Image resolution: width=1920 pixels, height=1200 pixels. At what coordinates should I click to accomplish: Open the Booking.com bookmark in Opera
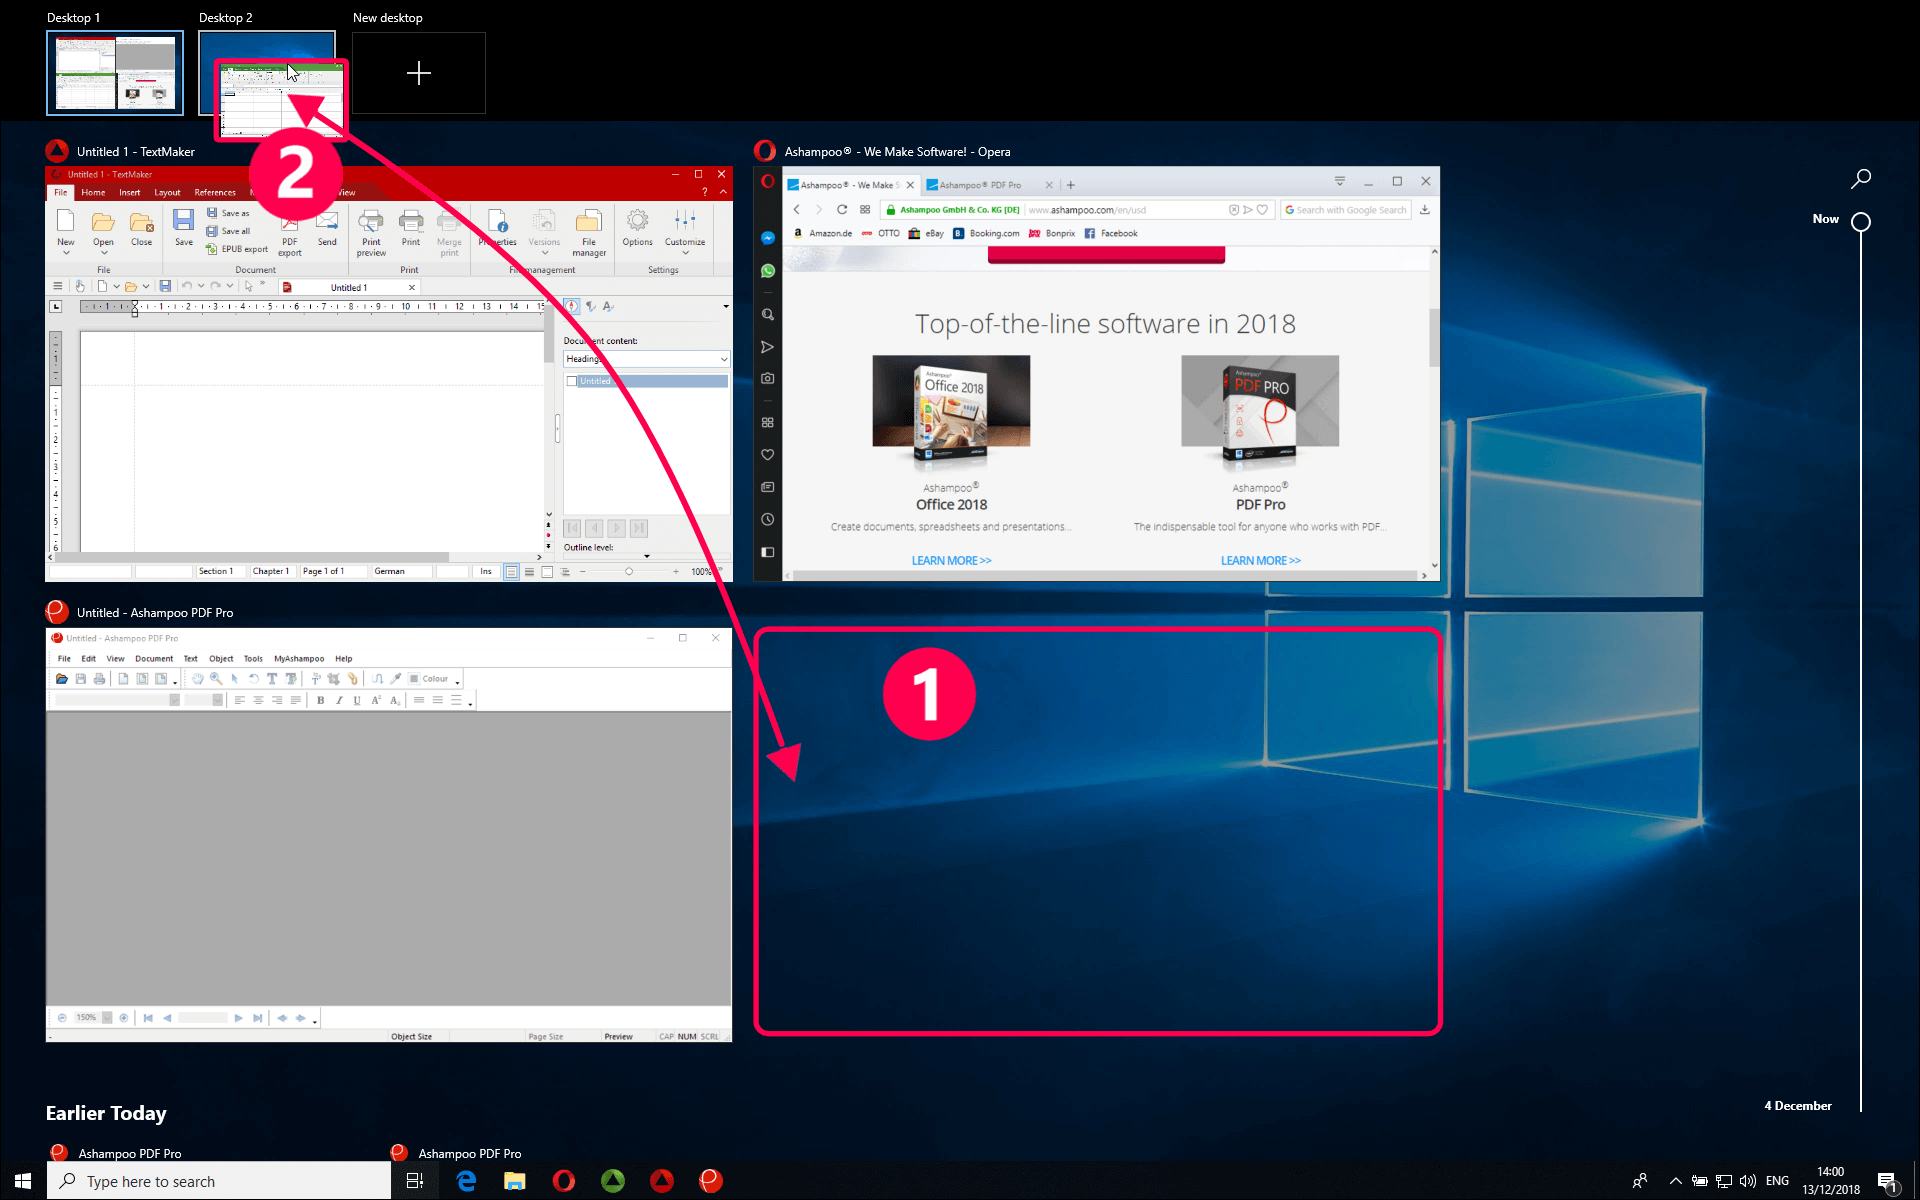(x=986, y=234)
